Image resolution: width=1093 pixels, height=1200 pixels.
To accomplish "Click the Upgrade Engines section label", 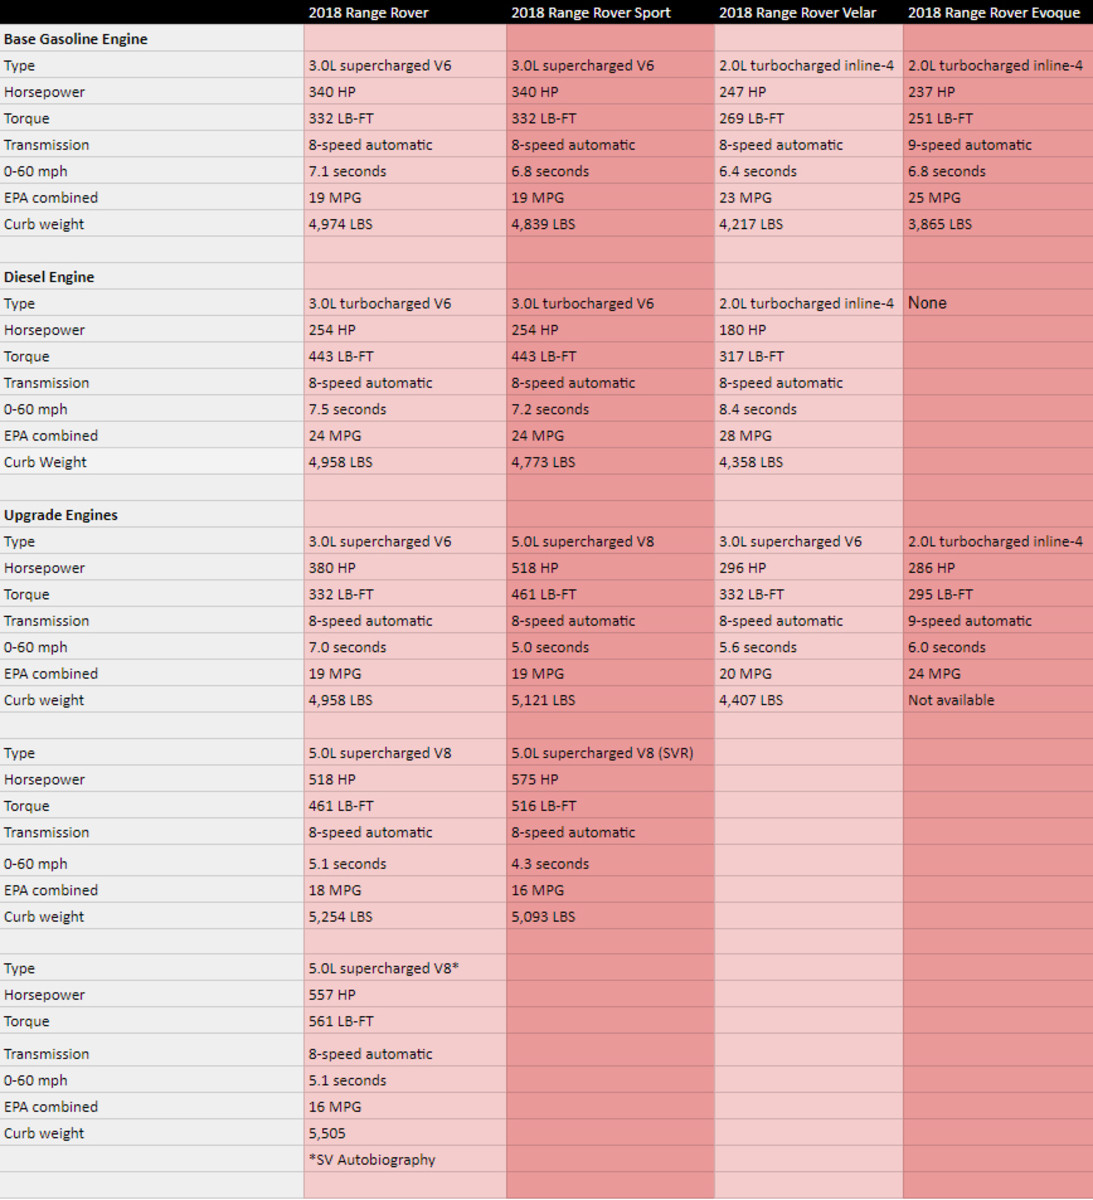I will point(61,515).
